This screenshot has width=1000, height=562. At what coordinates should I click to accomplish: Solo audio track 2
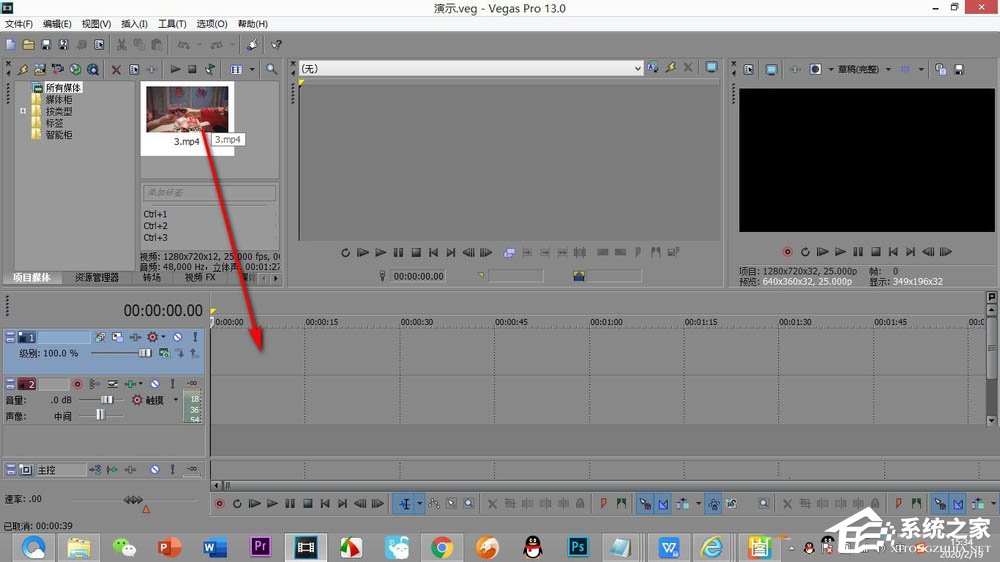click(172, 384)
